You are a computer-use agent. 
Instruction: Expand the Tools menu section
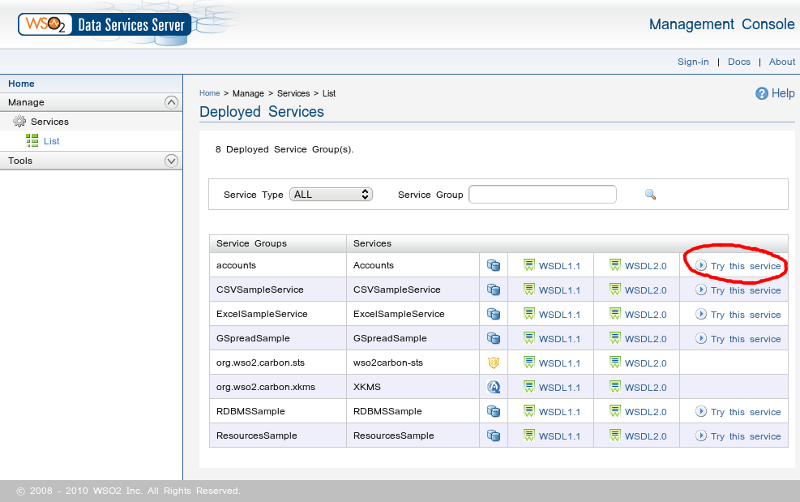pos(171,161)
